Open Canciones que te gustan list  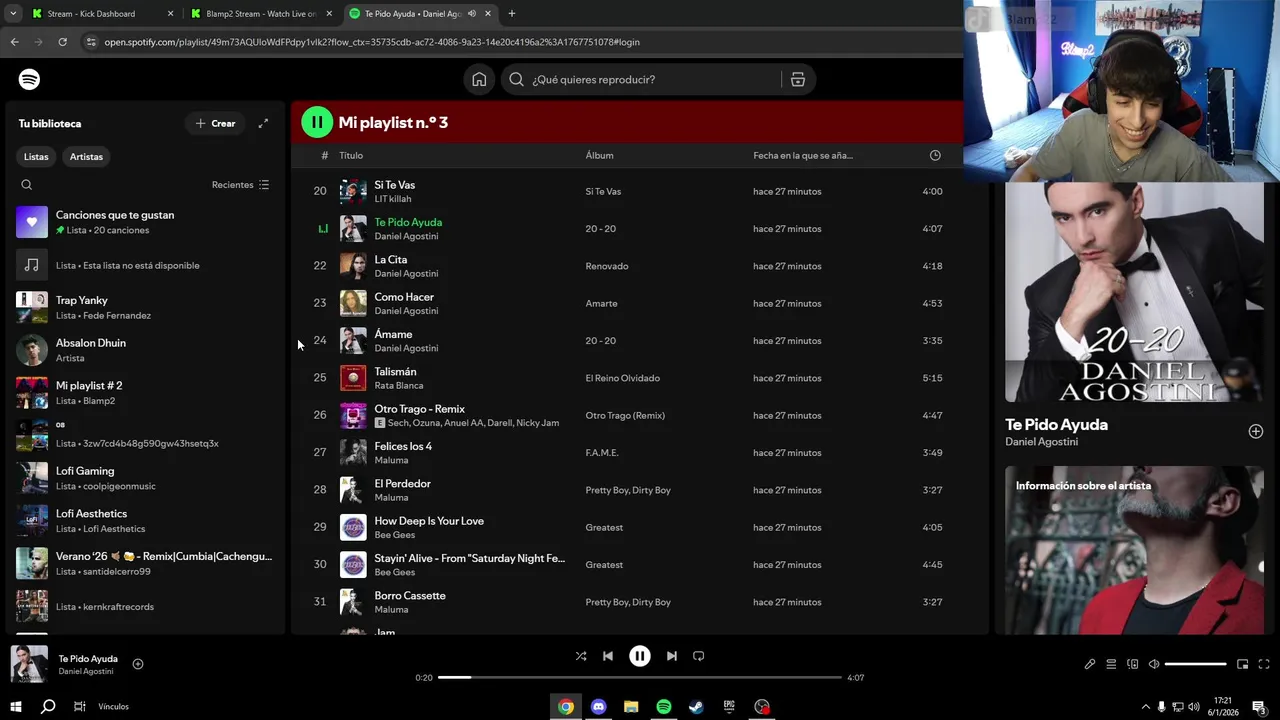tap(145, 222)
